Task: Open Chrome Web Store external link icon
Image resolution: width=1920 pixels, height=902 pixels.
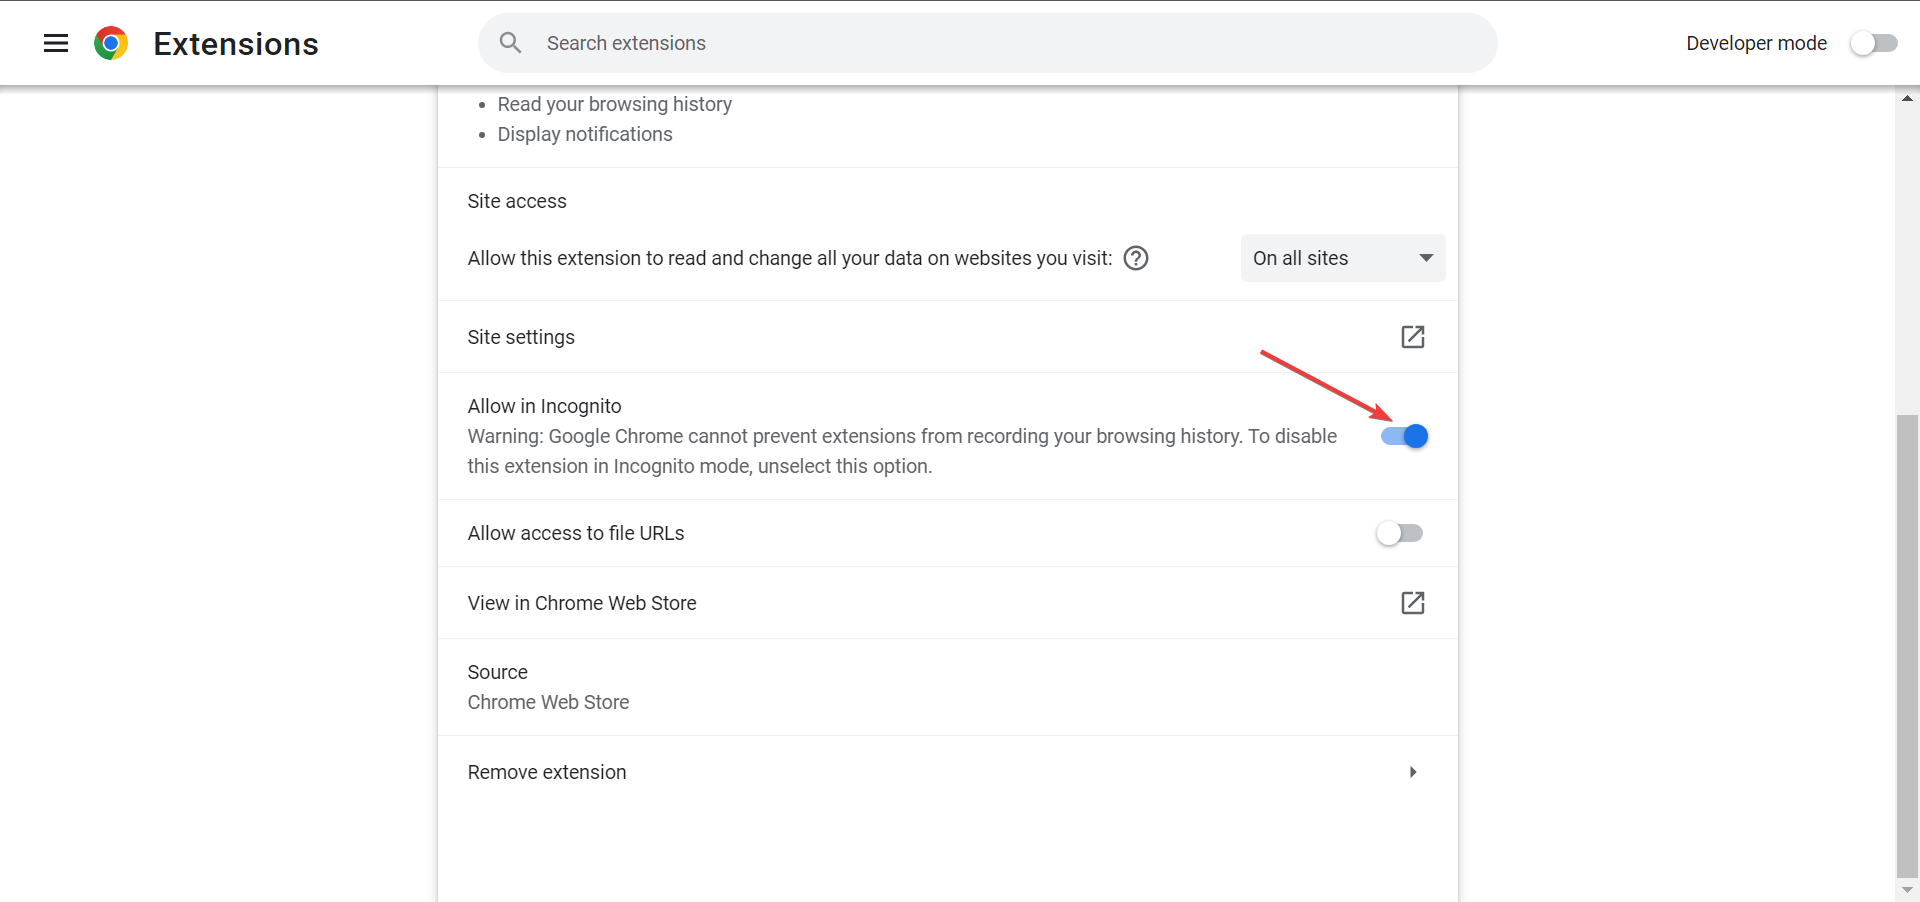Action: (x=1413, y=603)
